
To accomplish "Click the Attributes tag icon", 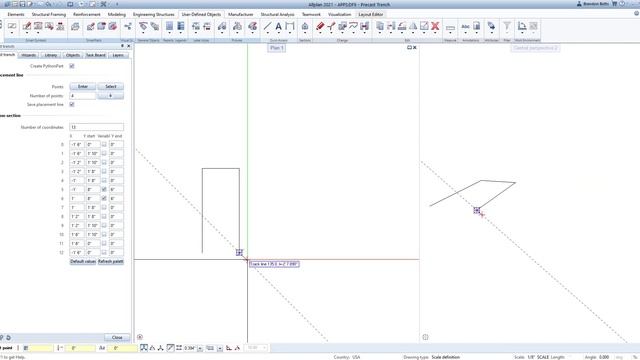I will pos(491,26).
